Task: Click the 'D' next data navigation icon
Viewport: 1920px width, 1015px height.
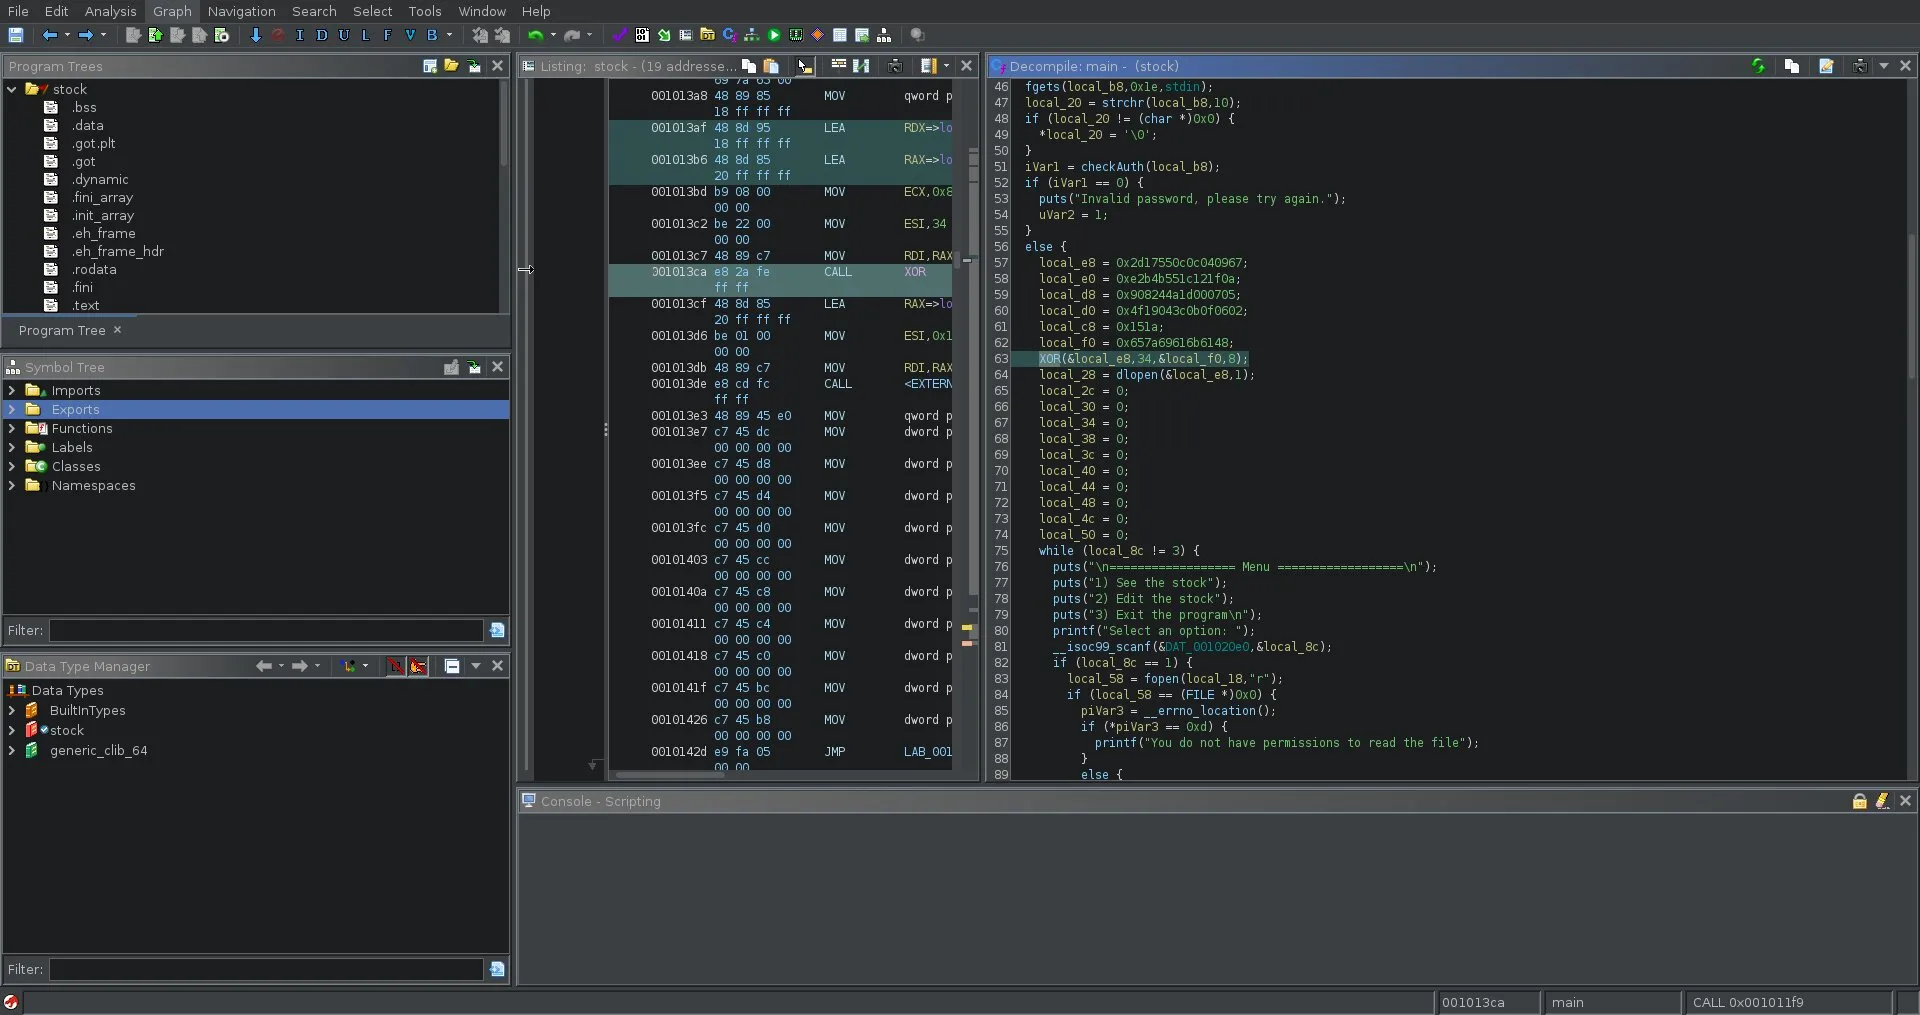Action: pos(321,35)
